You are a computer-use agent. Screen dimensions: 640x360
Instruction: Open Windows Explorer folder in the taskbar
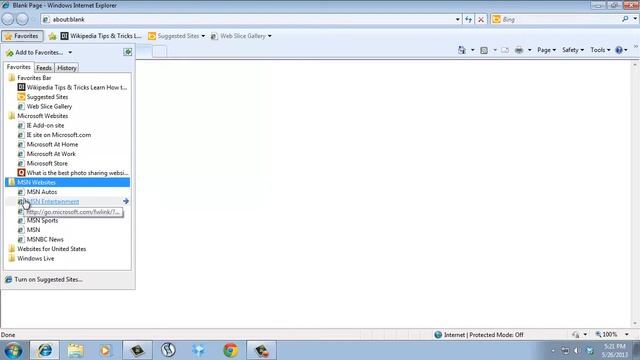(76, 350)
